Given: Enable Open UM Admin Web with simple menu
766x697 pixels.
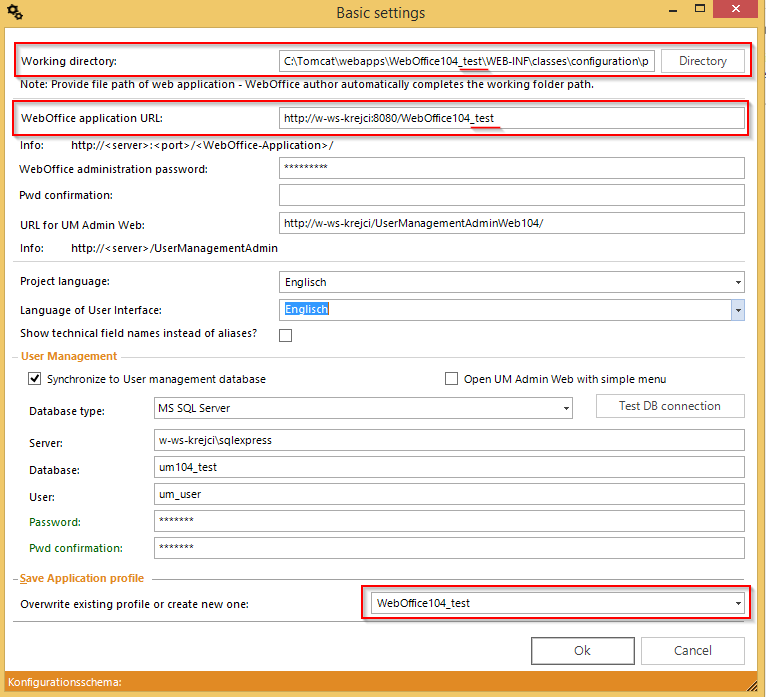Looking at the screenshot, I should tap(452, 379).
